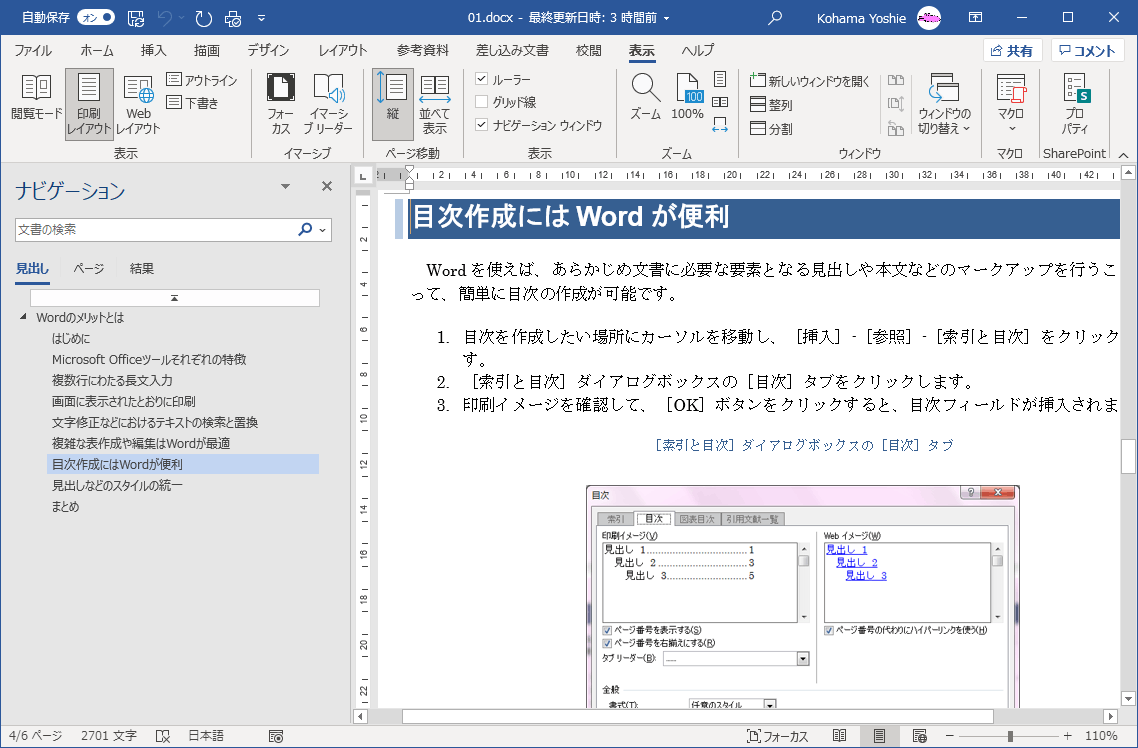Image resolution: width=1138 pixels, height=748 pixels.
Task: Click the 文書の検索 search field
Action: [x=155, y=230]
